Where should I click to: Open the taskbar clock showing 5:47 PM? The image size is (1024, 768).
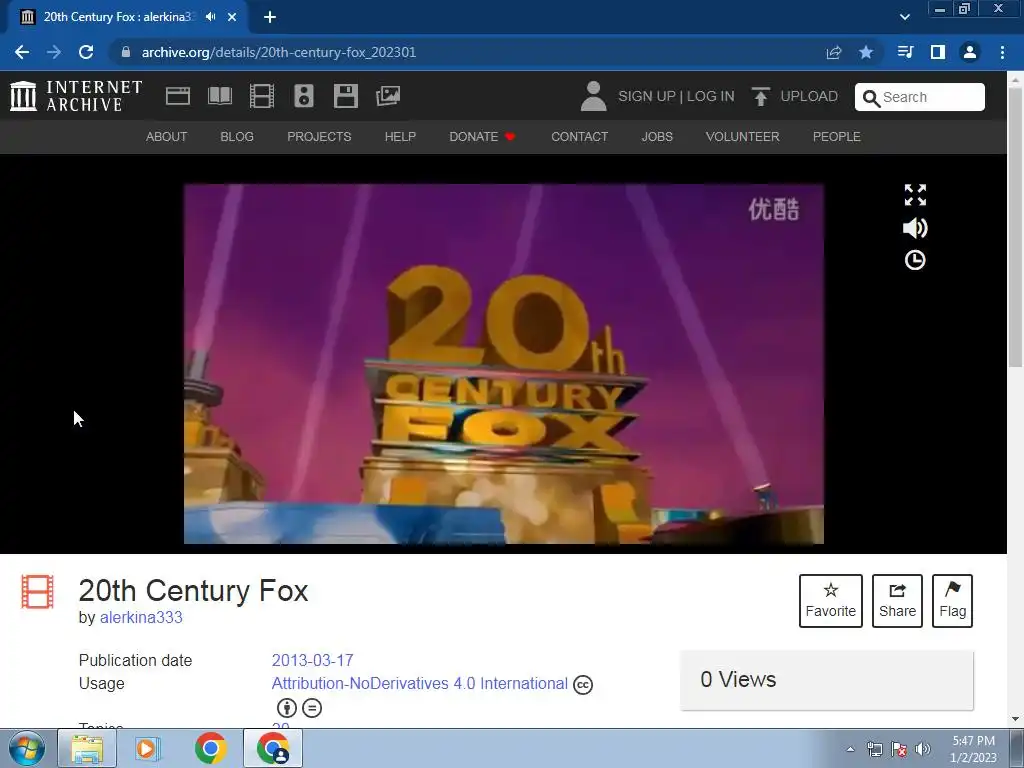[x=973, y=749]
